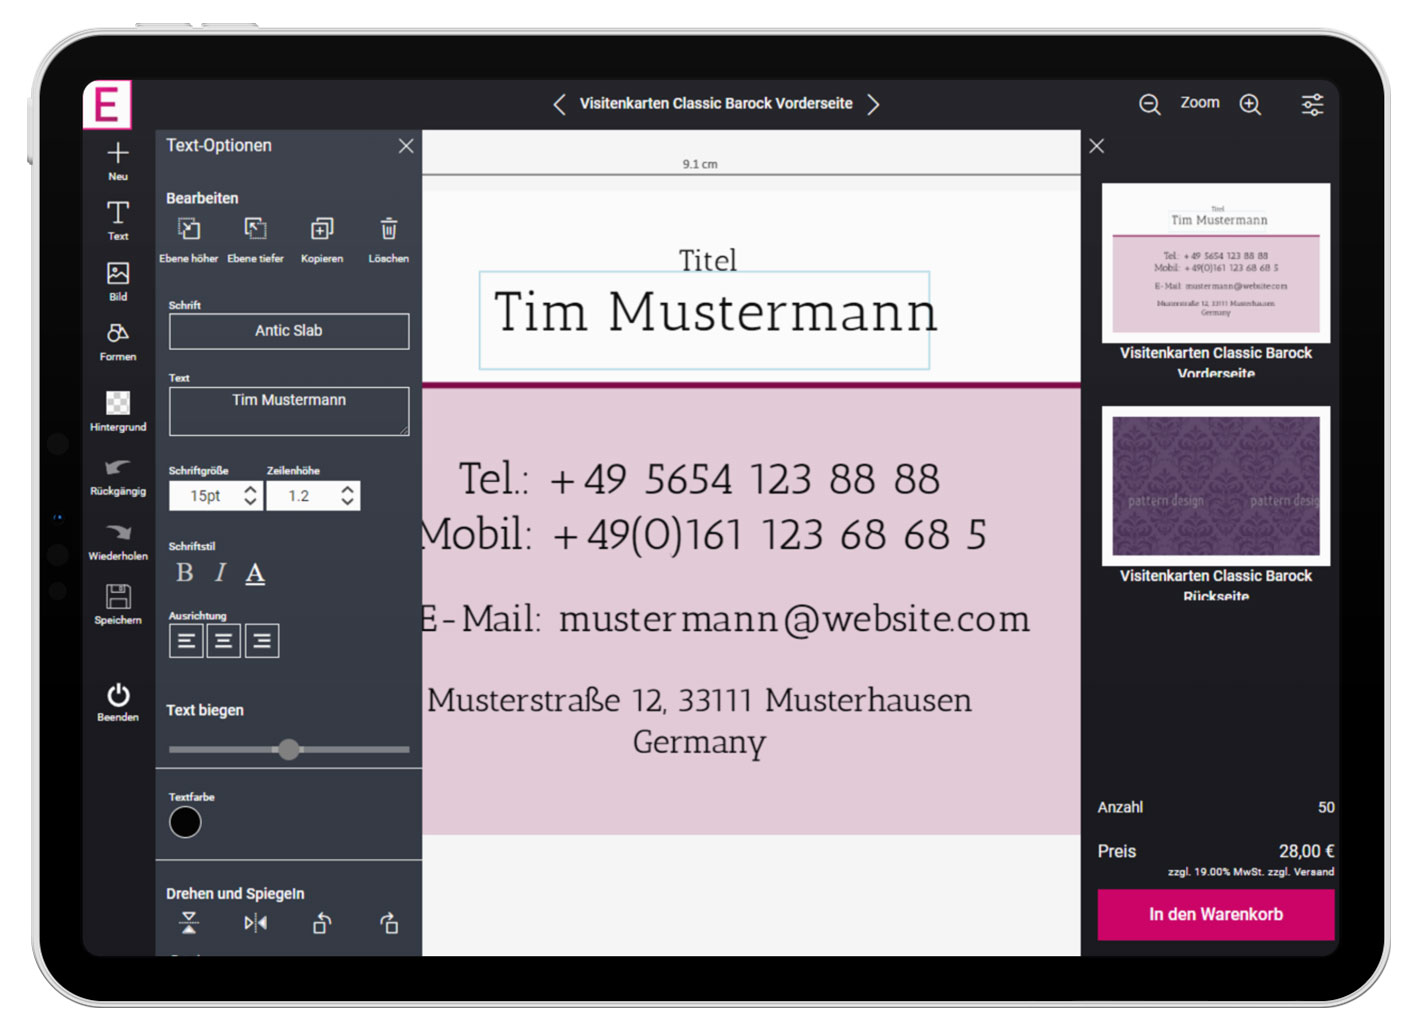This screenshot has width=1420, height=1036.
Task: Select the Visitenkarten Classic Barock Rückseite thumbnail
Action: (1215, 486)
